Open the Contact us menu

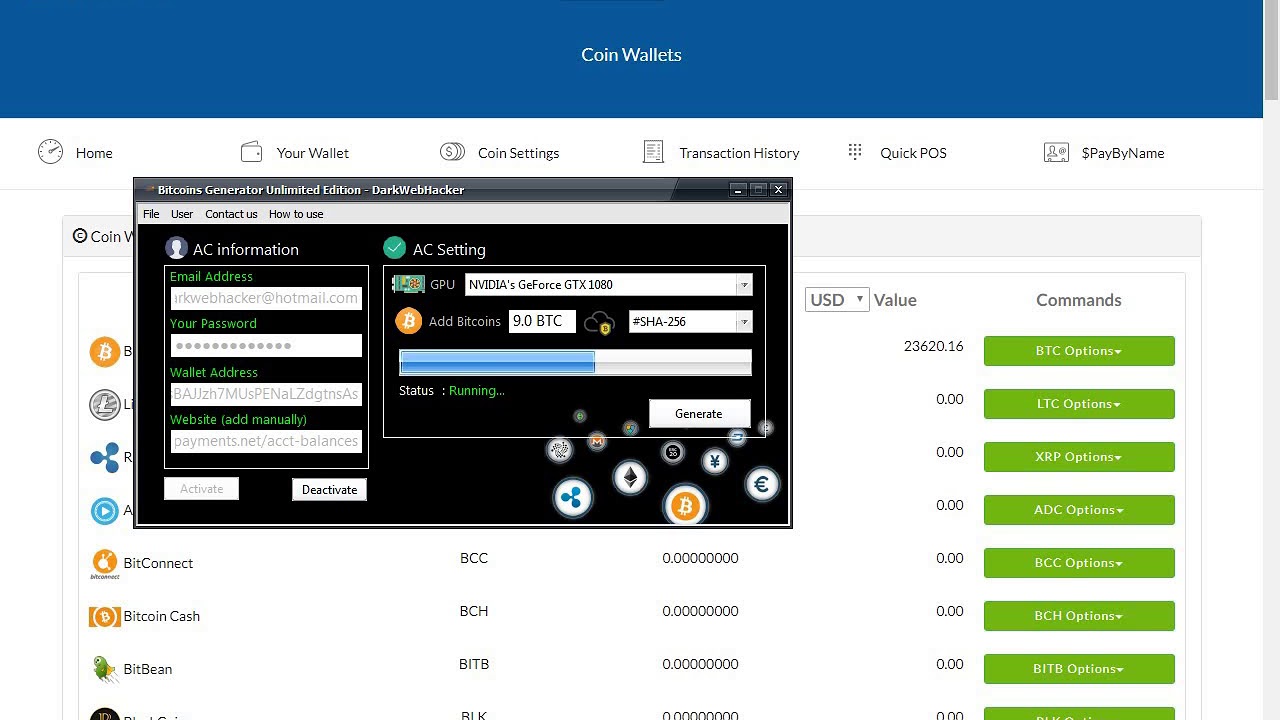pos(231,214)
